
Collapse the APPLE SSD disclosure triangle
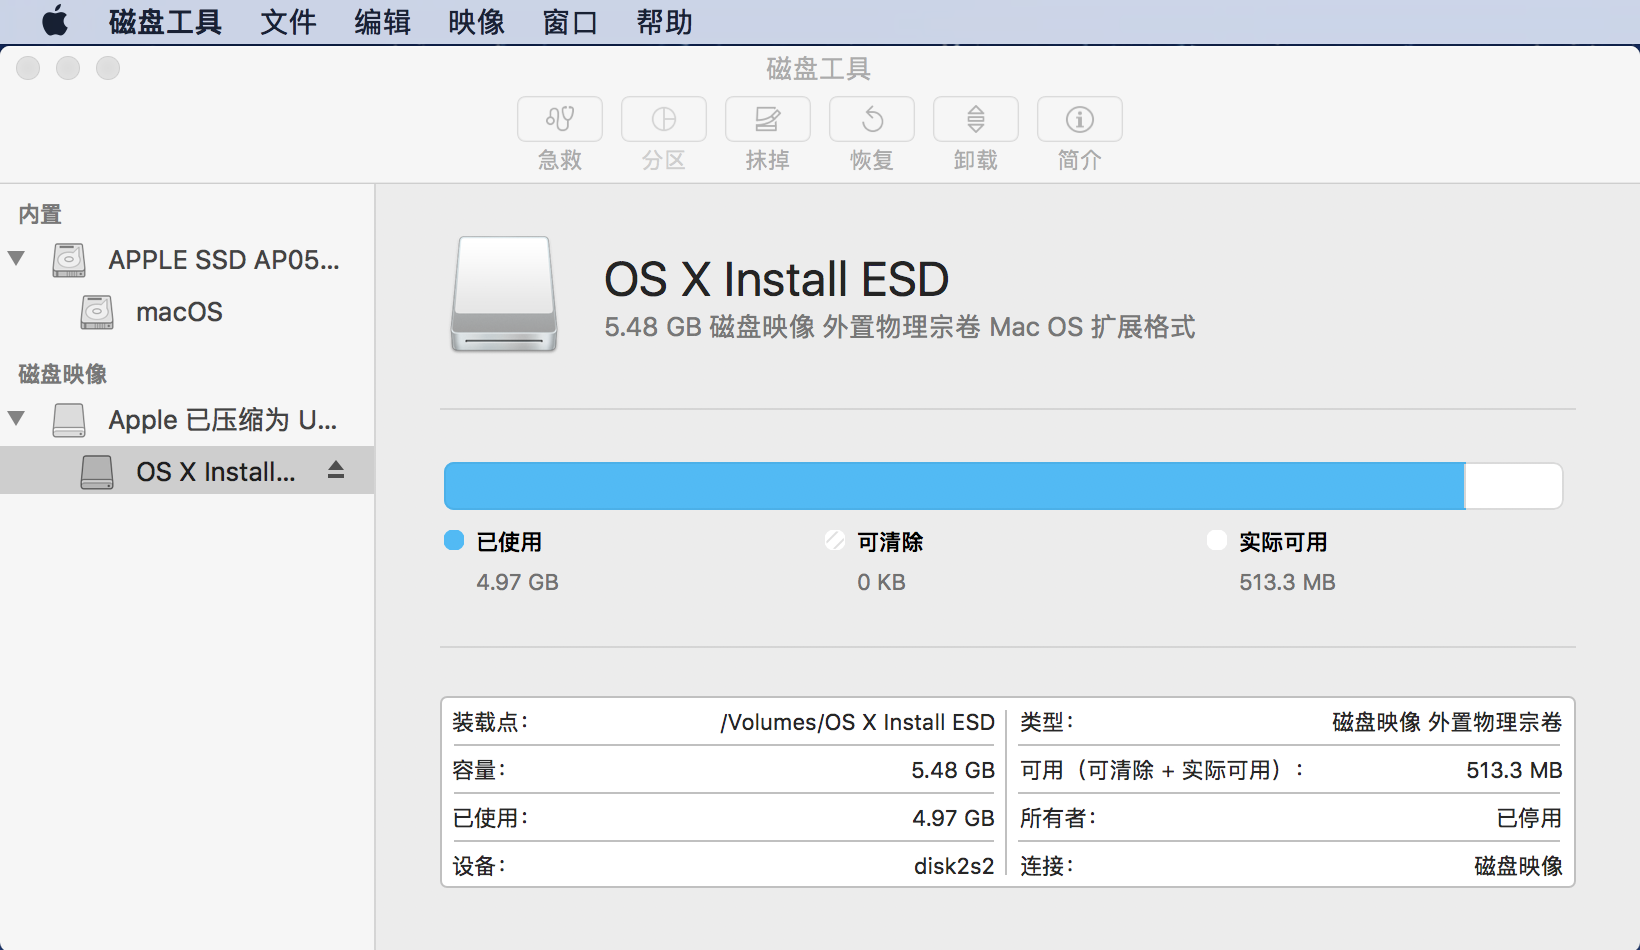pyautogui.click(x=17, y=259)
